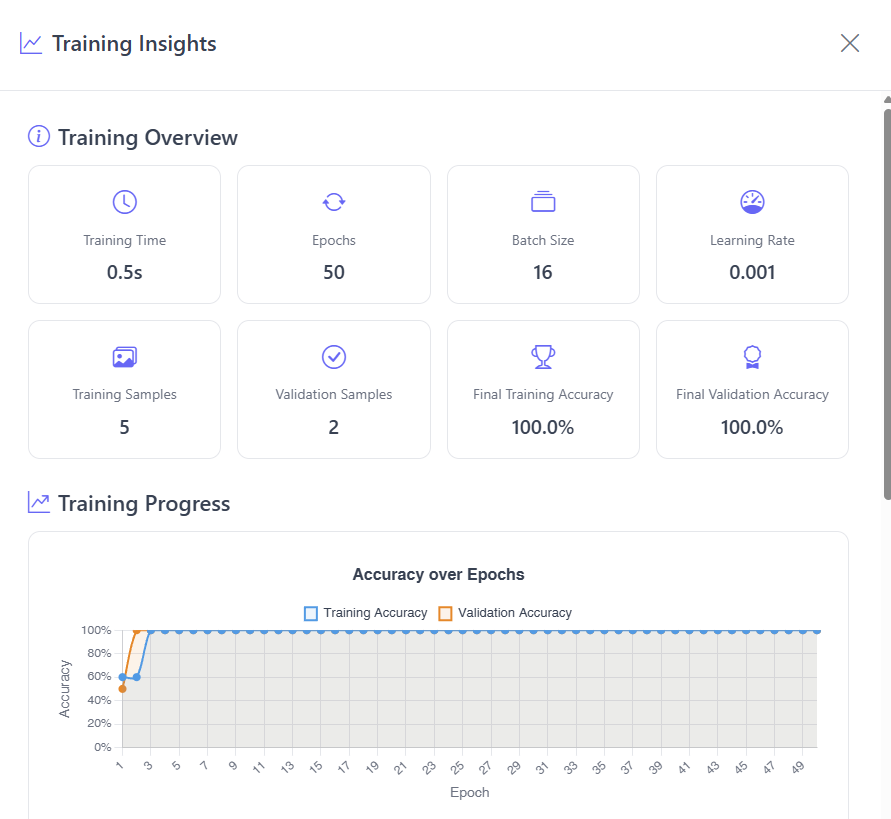Click the Final Validation Accuracy medal icon
The height and width of the screenshot is (819, 891).
pyautogui.click(x=752, y=356)
